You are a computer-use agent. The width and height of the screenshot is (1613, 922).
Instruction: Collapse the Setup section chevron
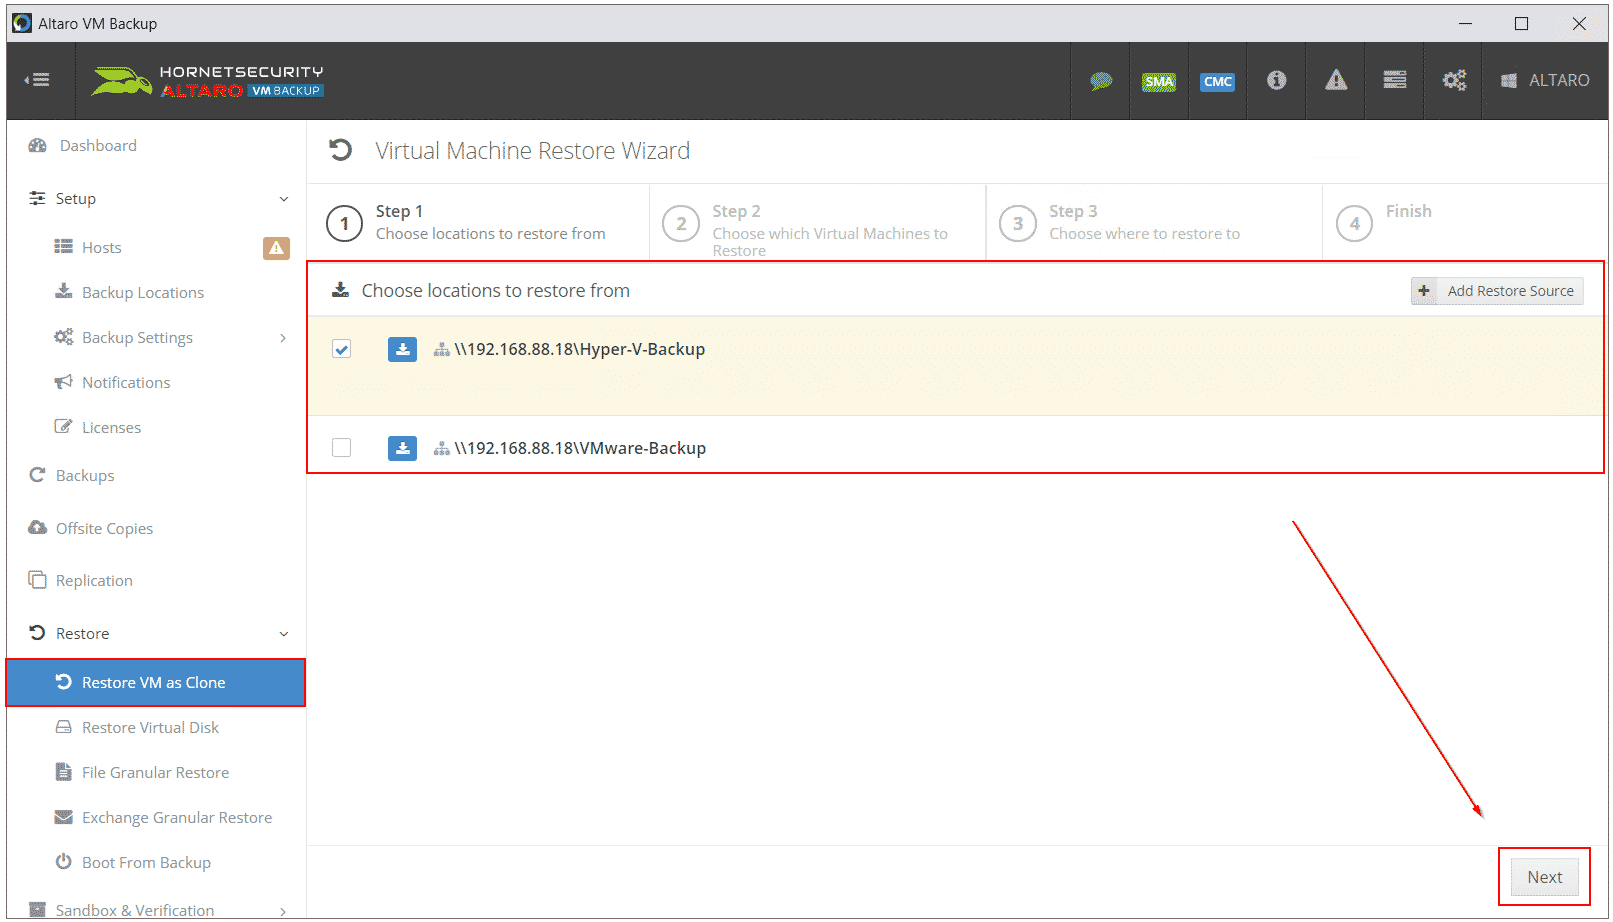[284, 199]
